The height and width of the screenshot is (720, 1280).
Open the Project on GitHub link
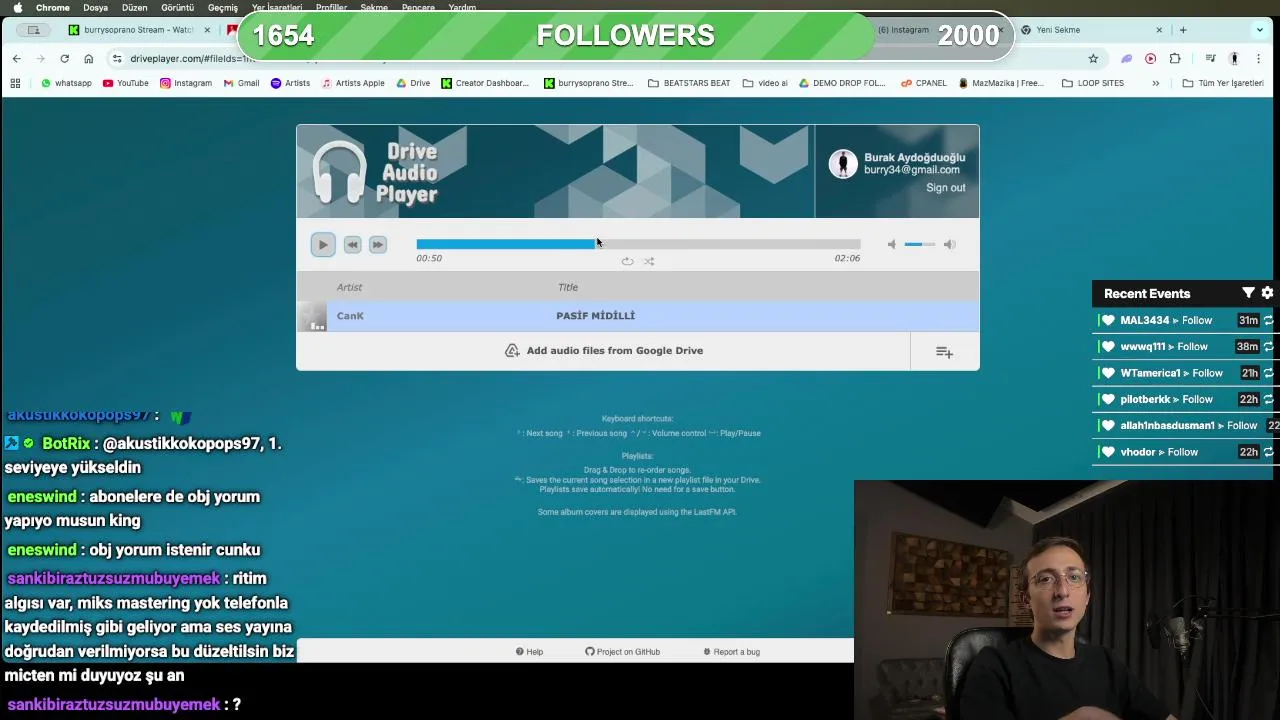pyautogui.click(x=622, y=652)
